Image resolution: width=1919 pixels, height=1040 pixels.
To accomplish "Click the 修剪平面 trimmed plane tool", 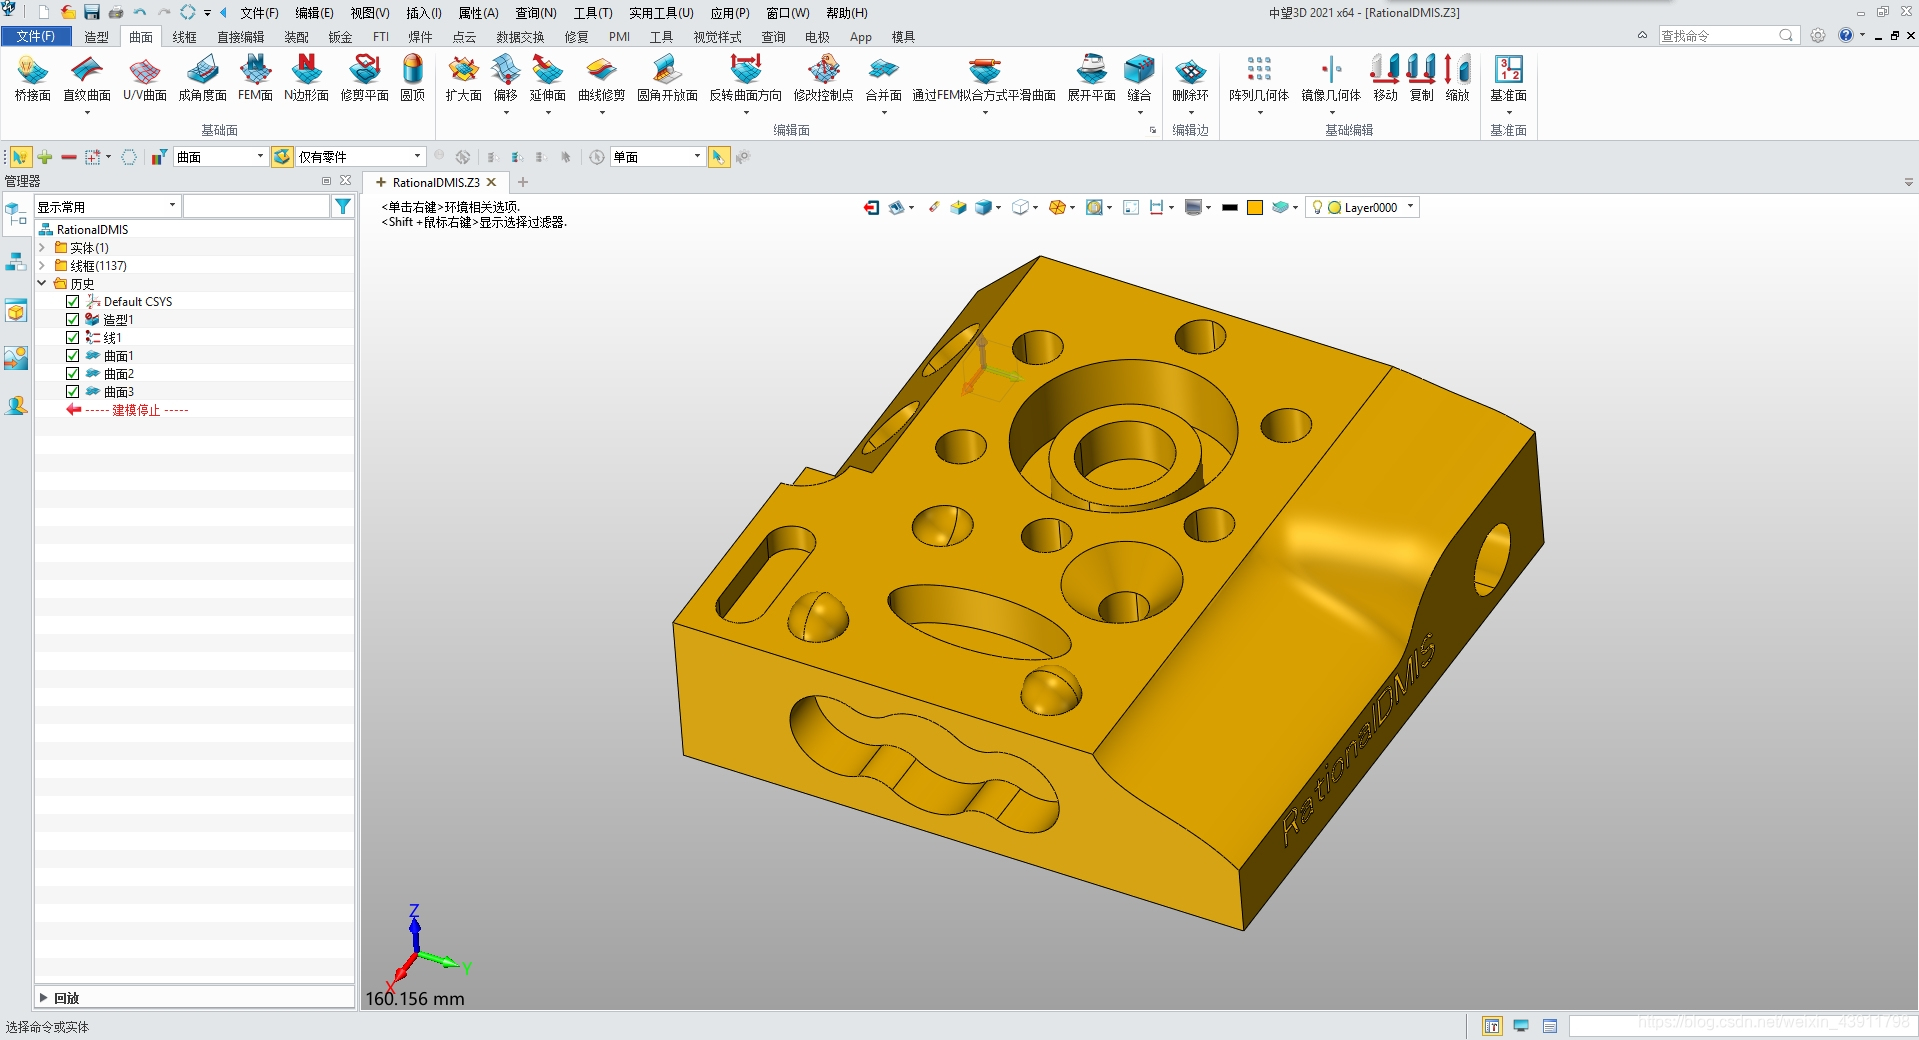I will click(364, 78).
